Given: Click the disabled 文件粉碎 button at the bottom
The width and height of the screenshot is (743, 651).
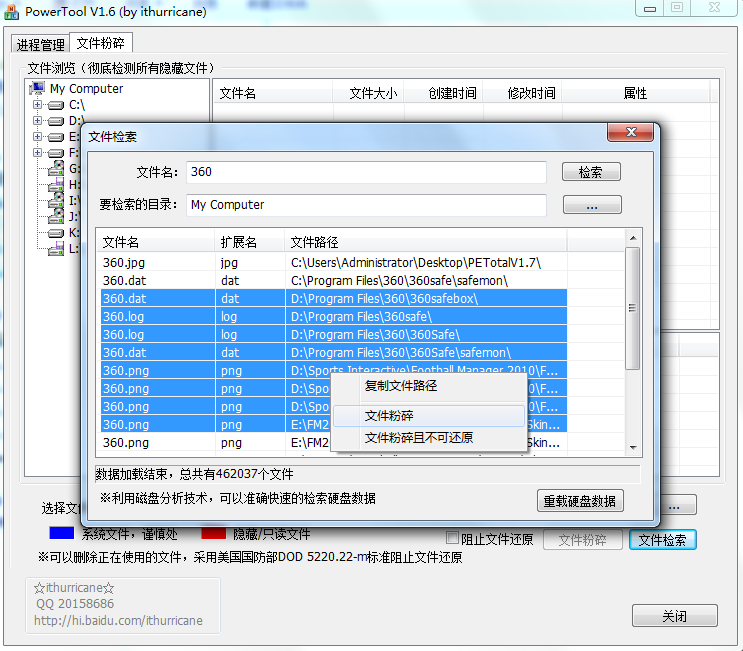Looking at the screenshot, I should 582,540.
